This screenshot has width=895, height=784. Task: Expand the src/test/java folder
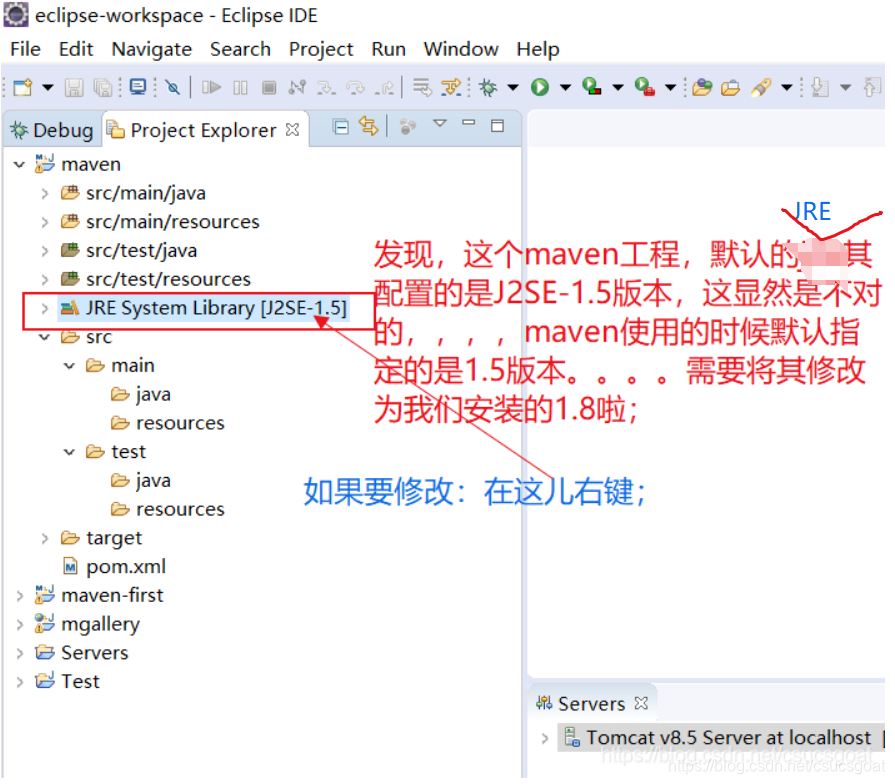(45, 250)
